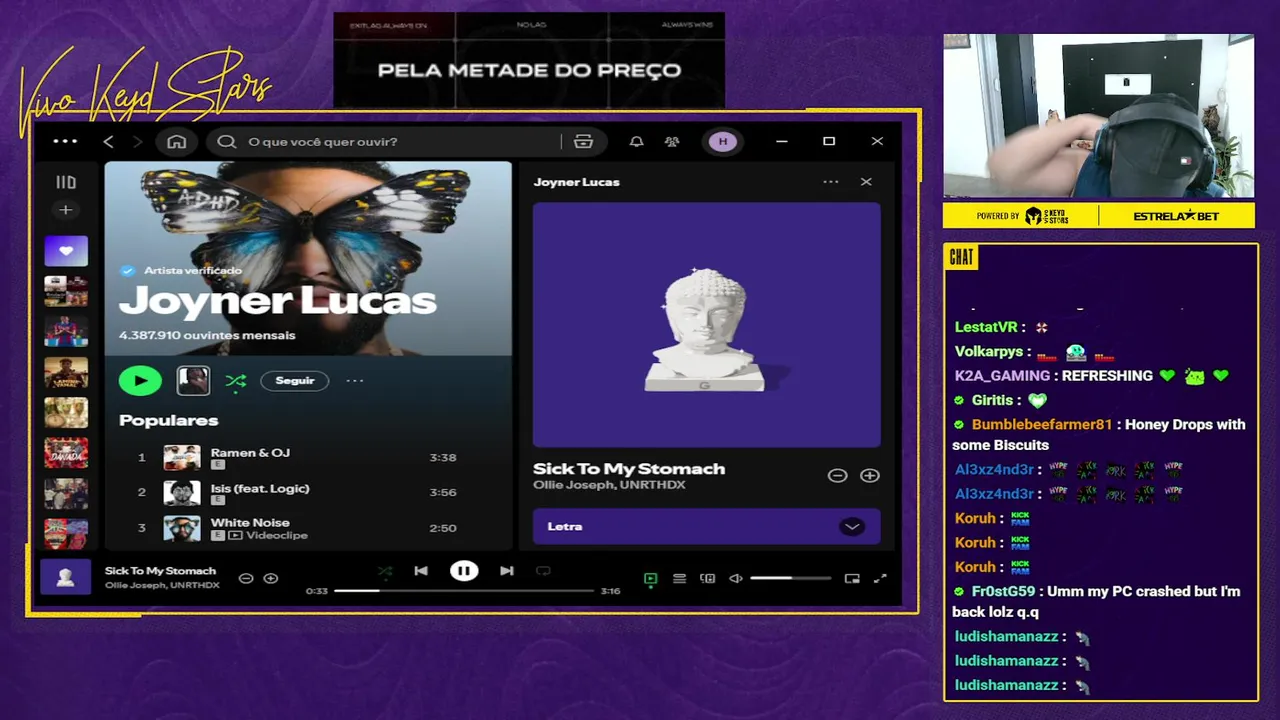This screenshot has height=720, width=1280.
Task: Open artist pick thumbnail next to play
Action: 193,380
